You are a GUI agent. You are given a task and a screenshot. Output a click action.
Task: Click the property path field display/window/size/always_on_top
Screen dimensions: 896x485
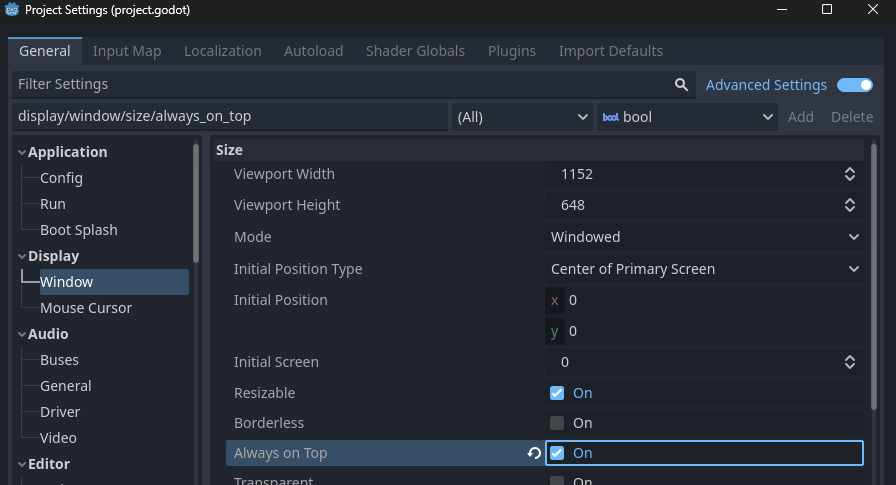tap(230, 117)
